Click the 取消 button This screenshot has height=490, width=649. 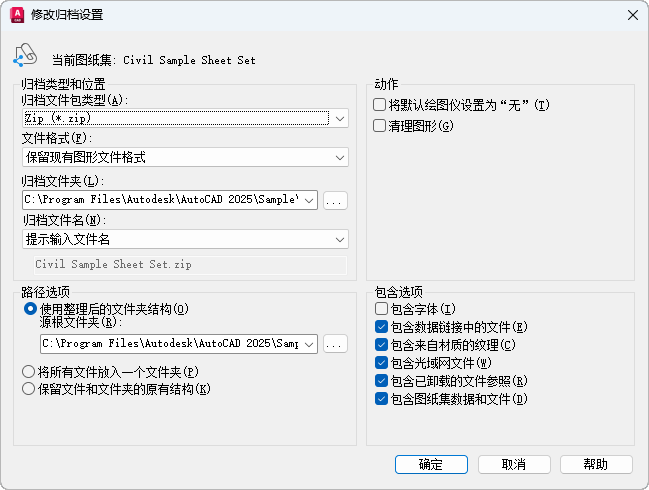(x=514, y=464)
